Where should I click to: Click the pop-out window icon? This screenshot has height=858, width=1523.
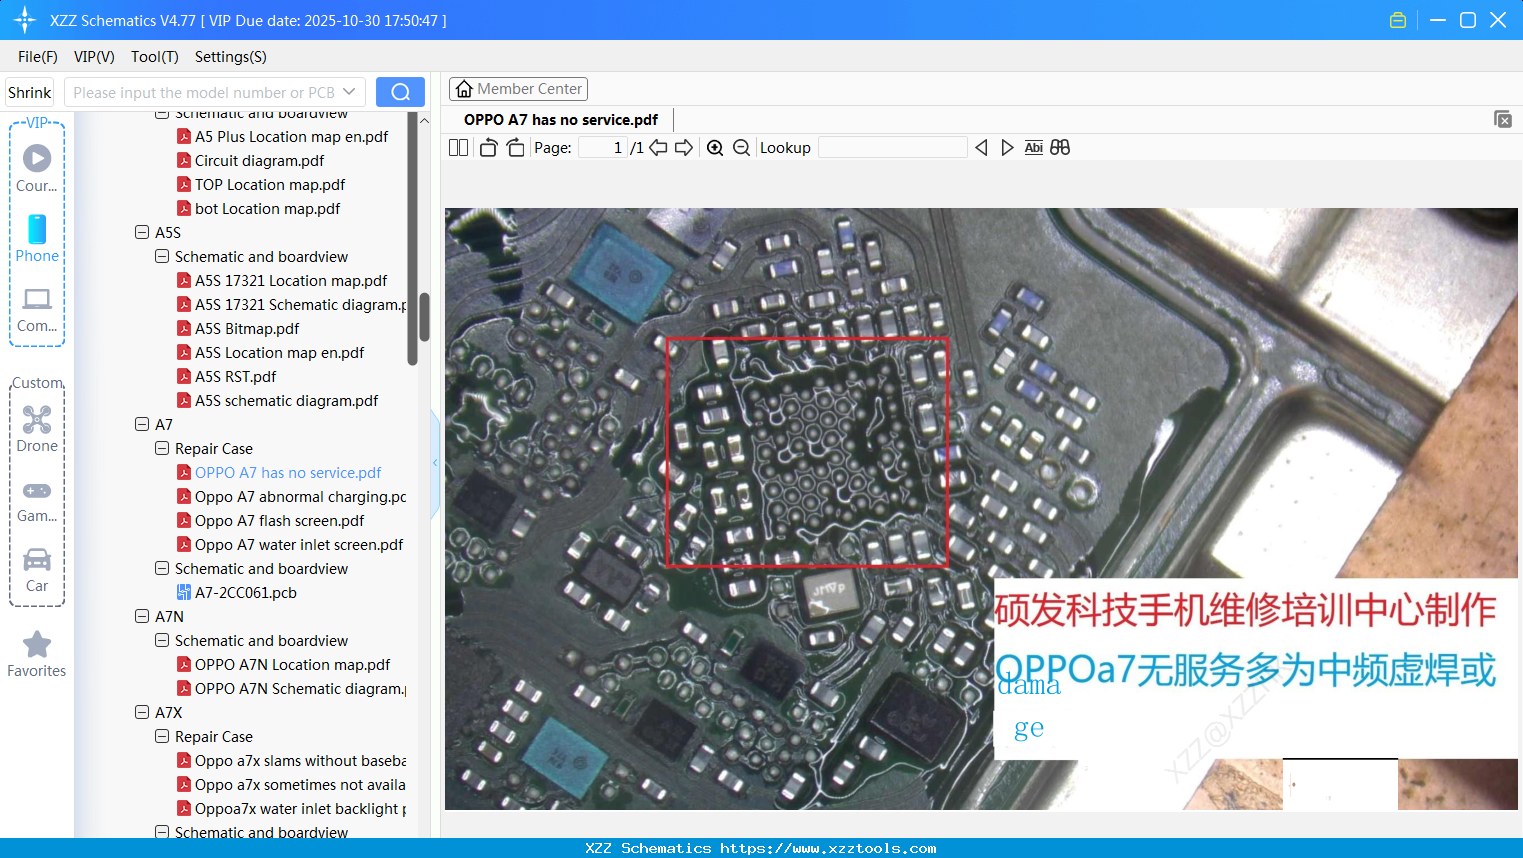(x=1503, y=119)
